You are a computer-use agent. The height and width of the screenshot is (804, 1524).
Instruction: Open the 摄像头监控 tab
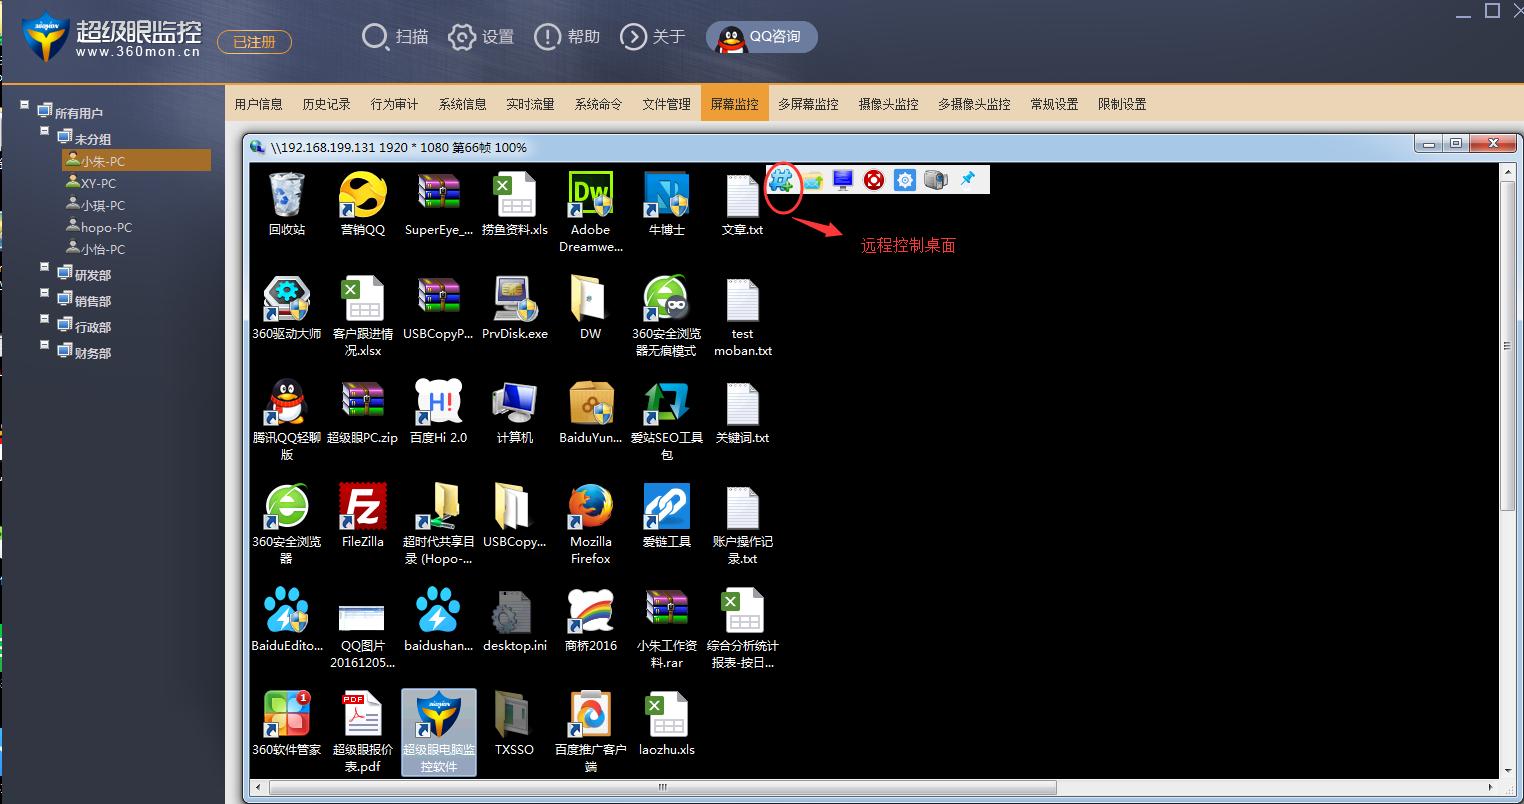(887, 104)
